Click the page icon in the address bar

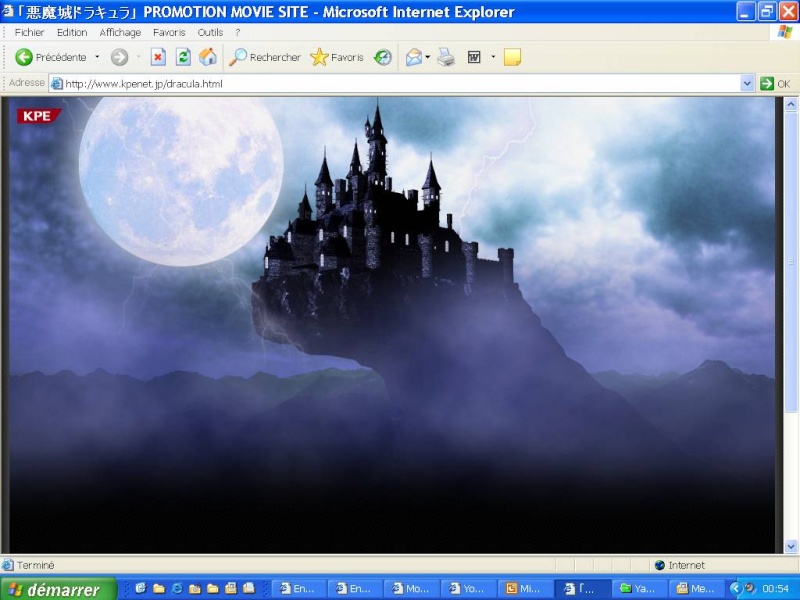pos(57,84)
